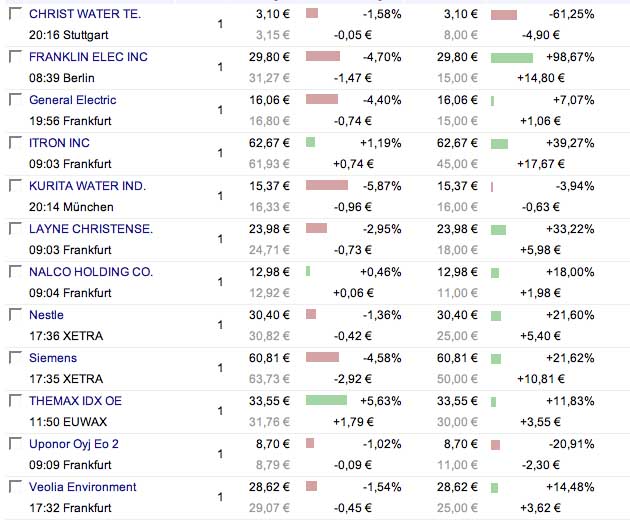Click THEMAX green daily change bar

pos(326,400)
